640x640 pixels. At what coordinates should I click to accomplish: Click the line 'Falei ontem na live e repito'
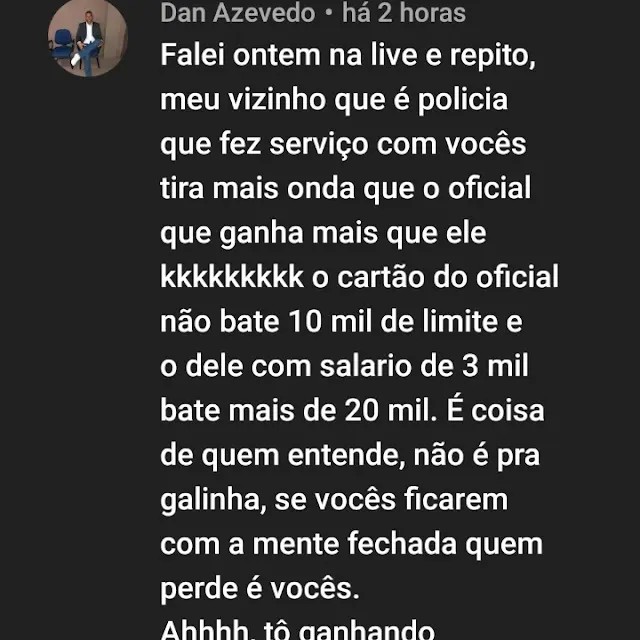tap(348, 56)
